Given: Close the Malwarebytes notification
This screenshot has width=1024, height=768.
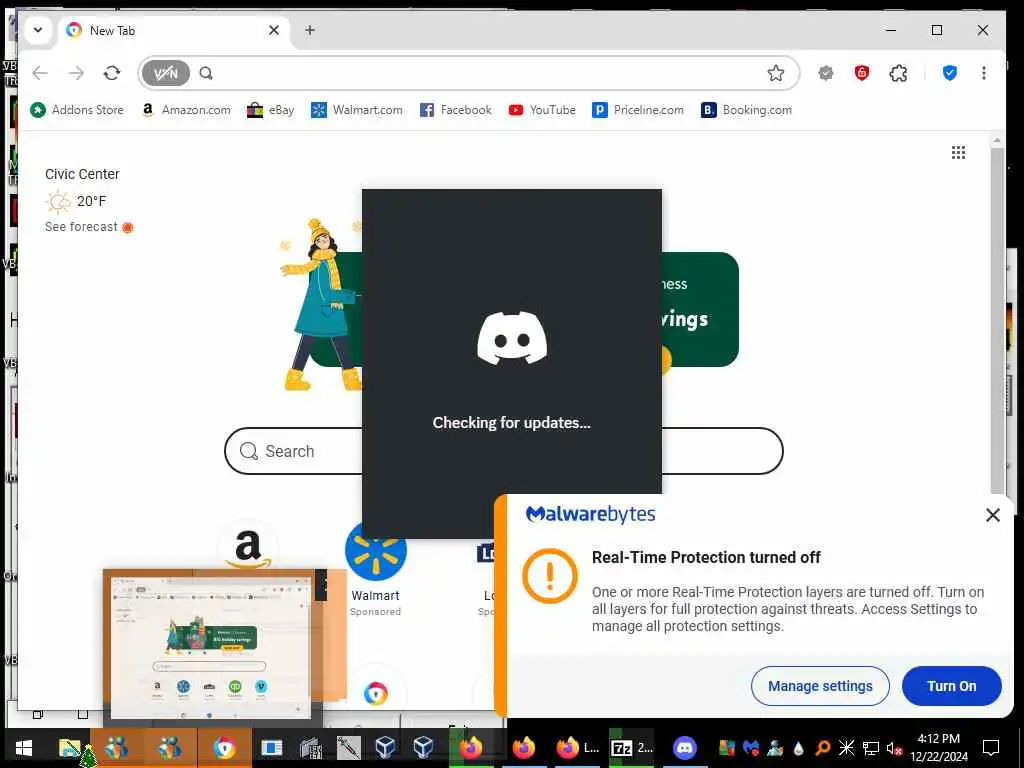Looking at the screenshot, I should 993,515.
